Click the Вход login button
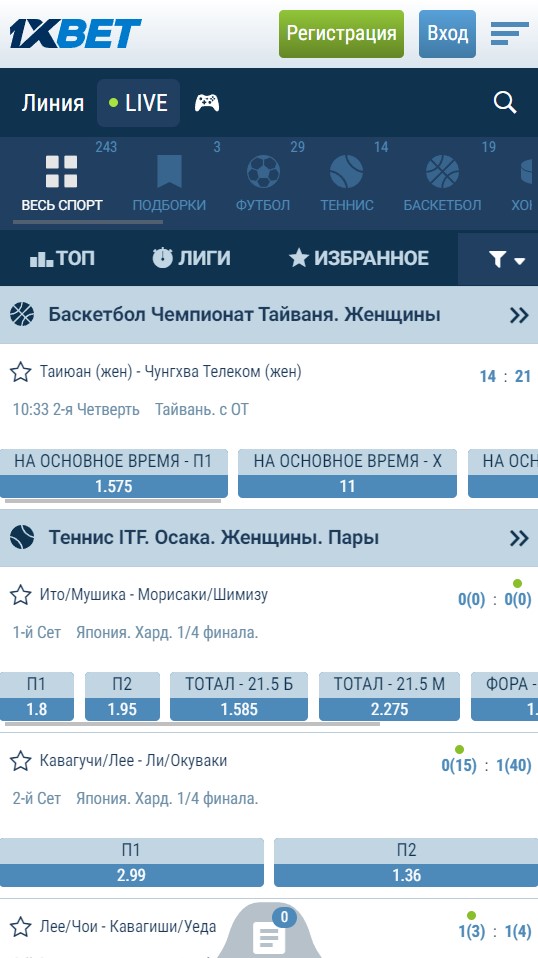The image size is (538, 958). pos(447,34)
